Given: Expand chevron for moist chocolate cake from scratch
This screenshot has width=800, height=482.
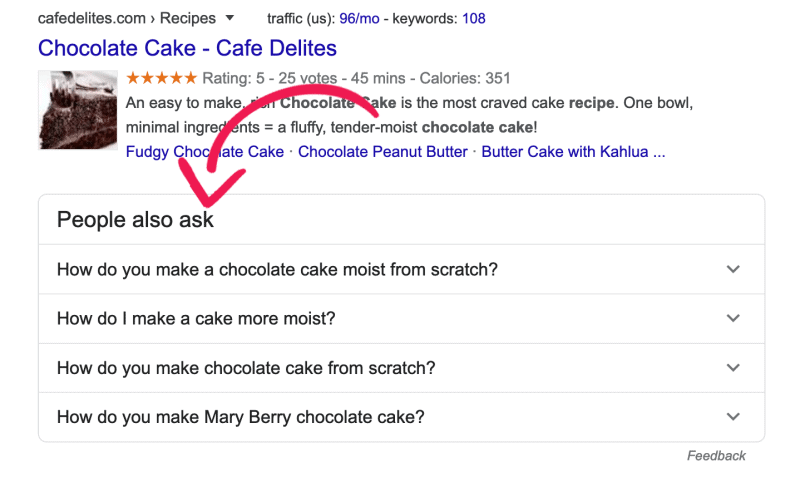Looking at the screenshot, I should pyautogui.click(x=733, y=269).
